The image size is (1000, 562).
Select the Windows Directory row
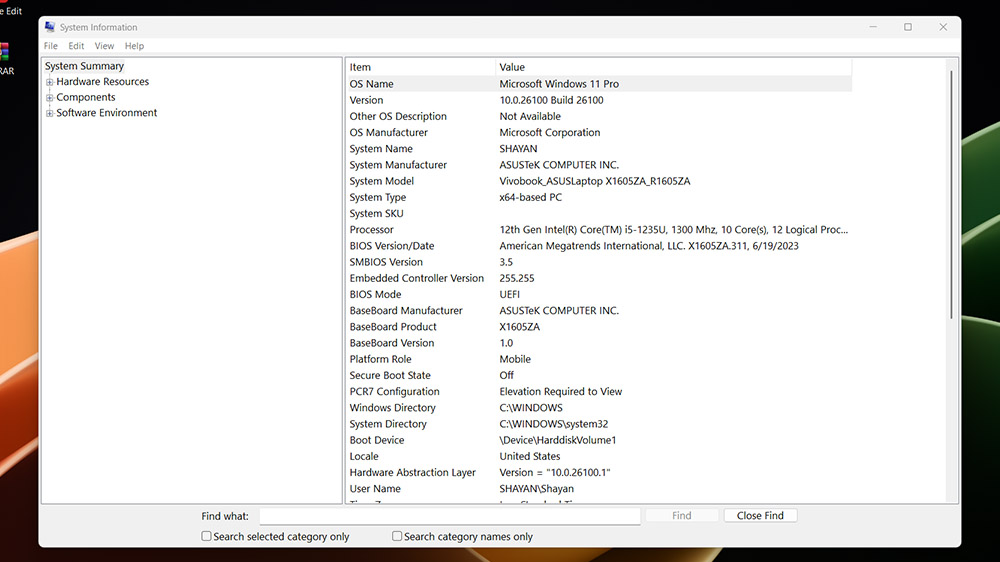pyautogui.click(x=599, y=408)
